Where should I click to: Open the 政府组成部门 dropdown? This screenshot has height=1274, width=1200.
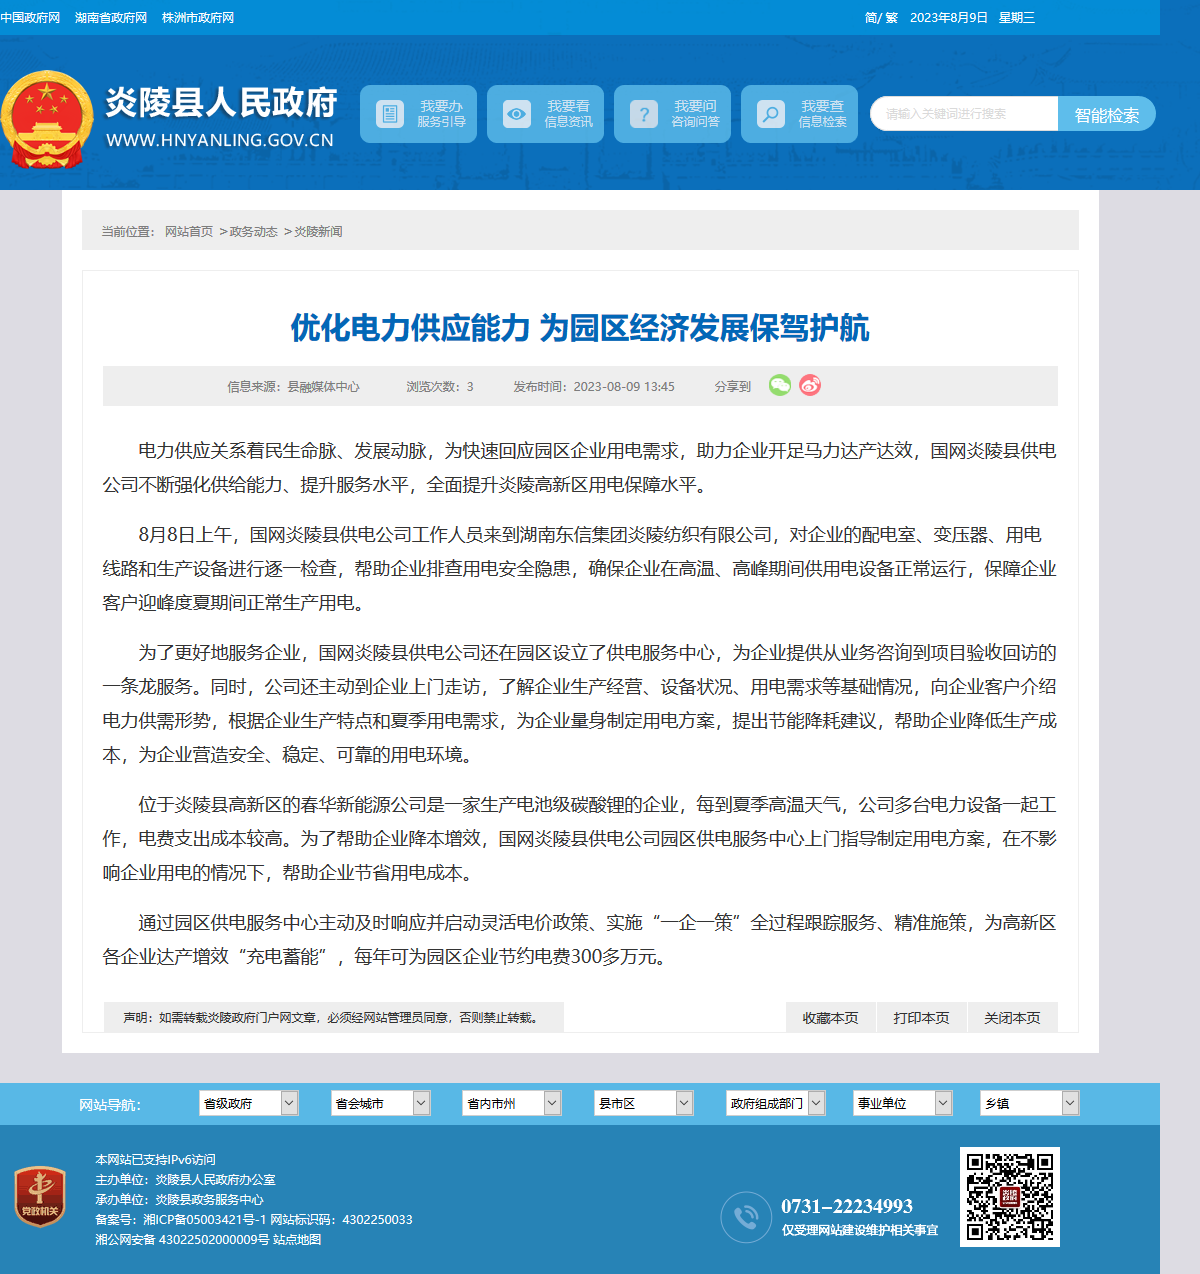[776, 1103]
